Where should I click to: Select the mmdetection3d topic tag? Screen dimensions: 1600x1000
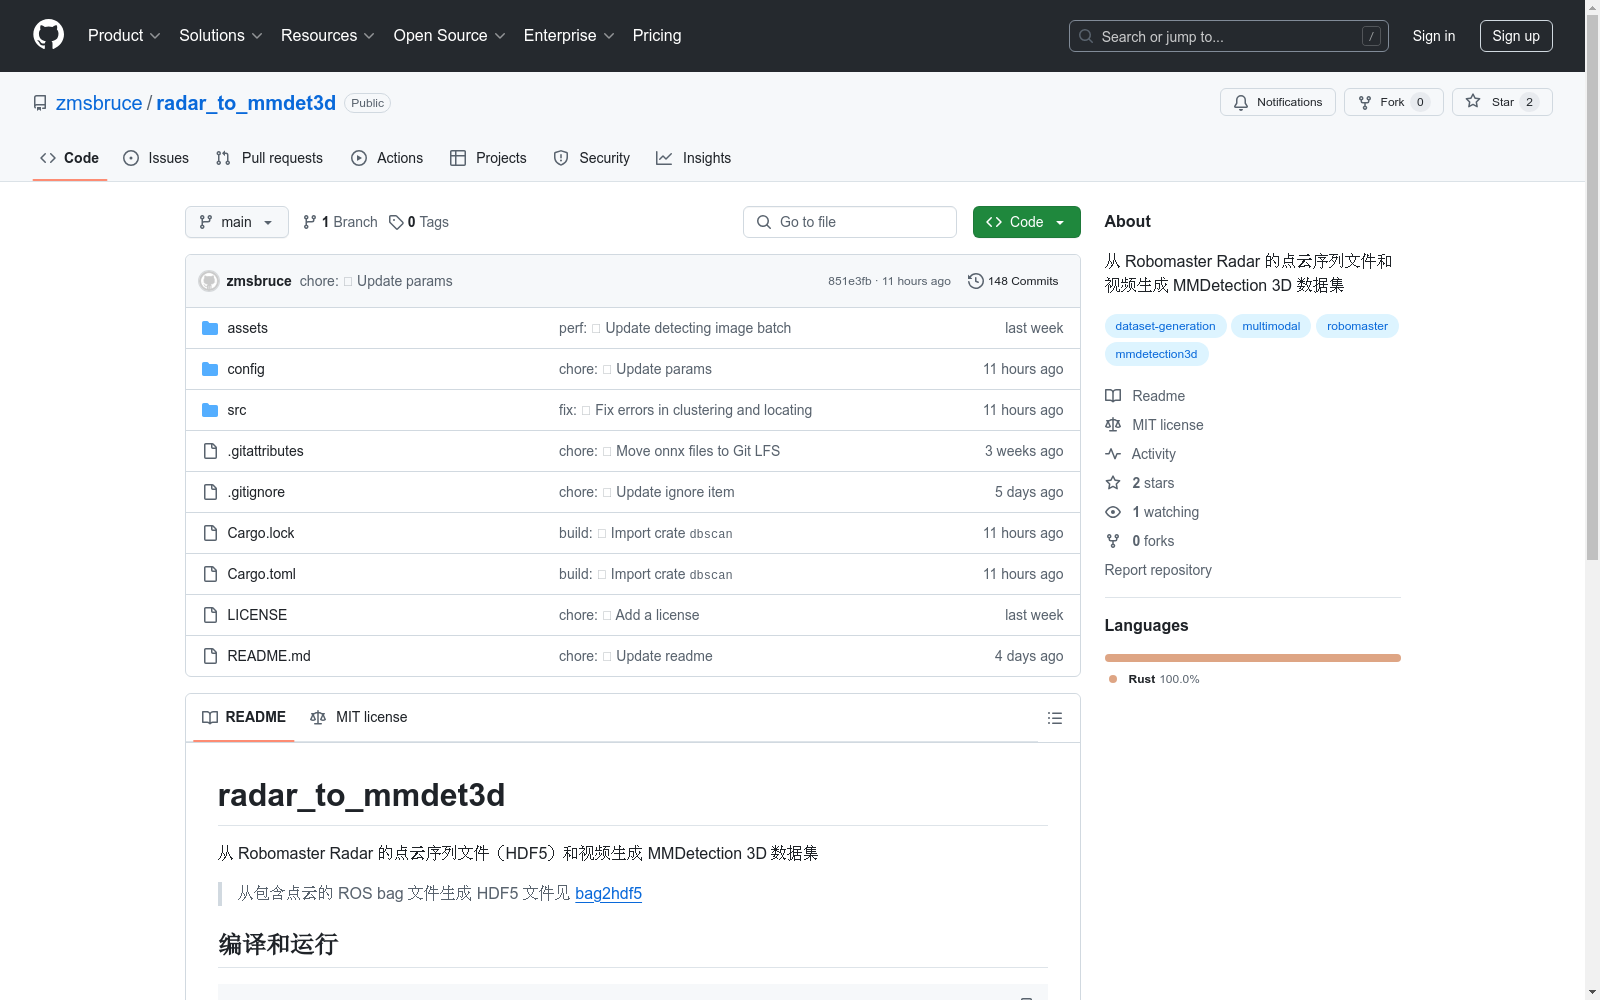point(1156,354)
